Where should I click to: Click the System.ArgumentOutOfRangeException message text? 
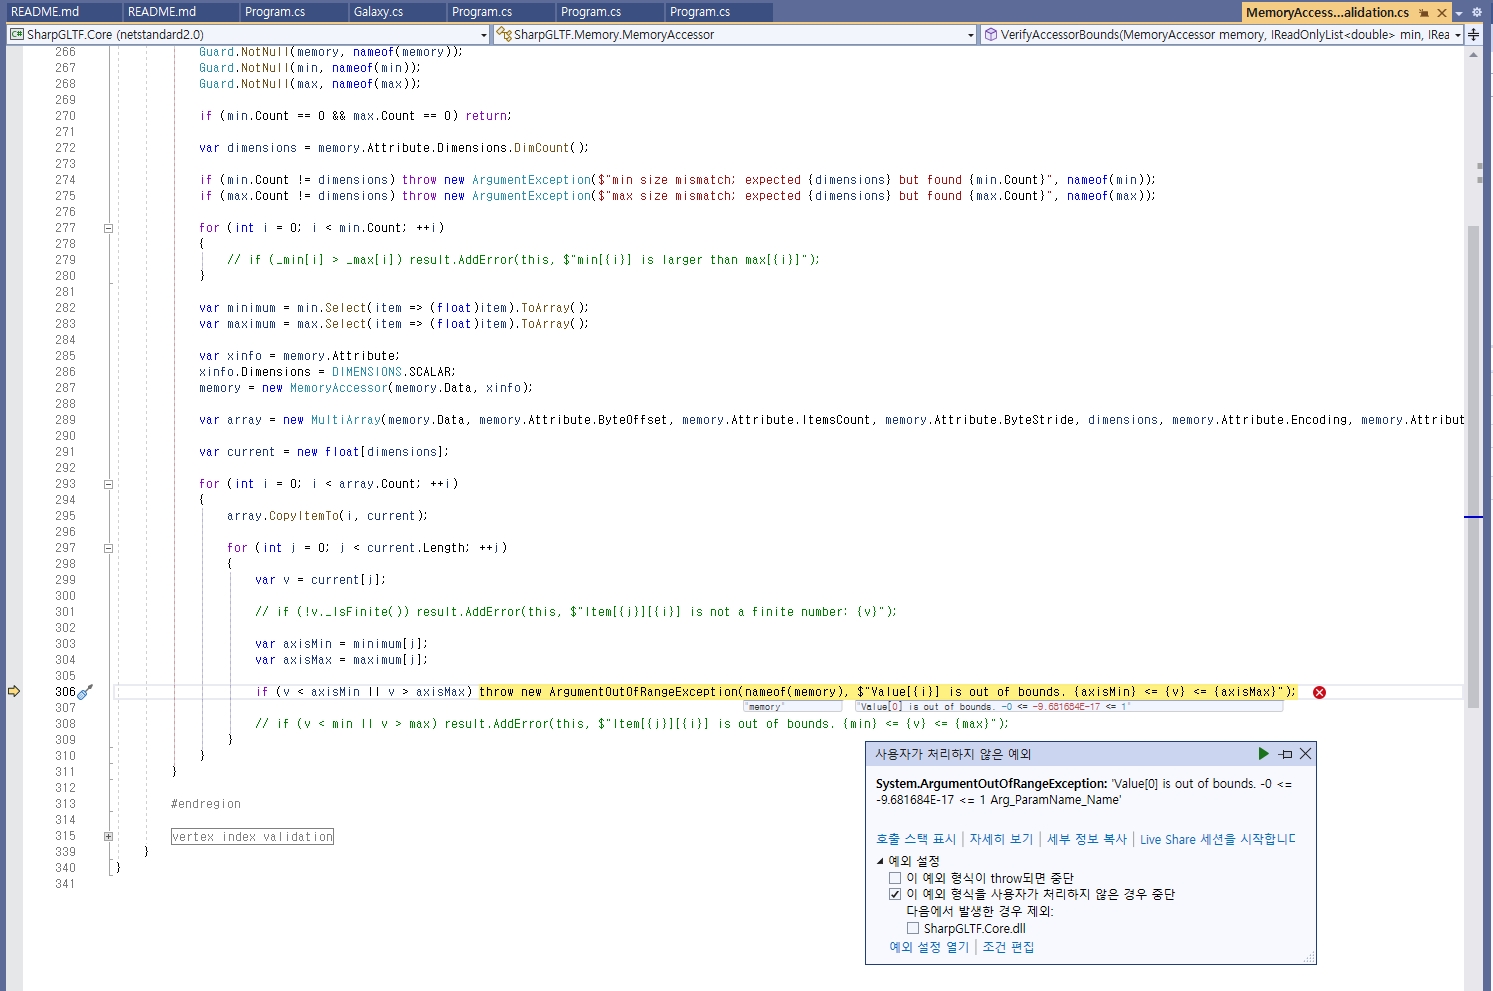(1084, 791)
